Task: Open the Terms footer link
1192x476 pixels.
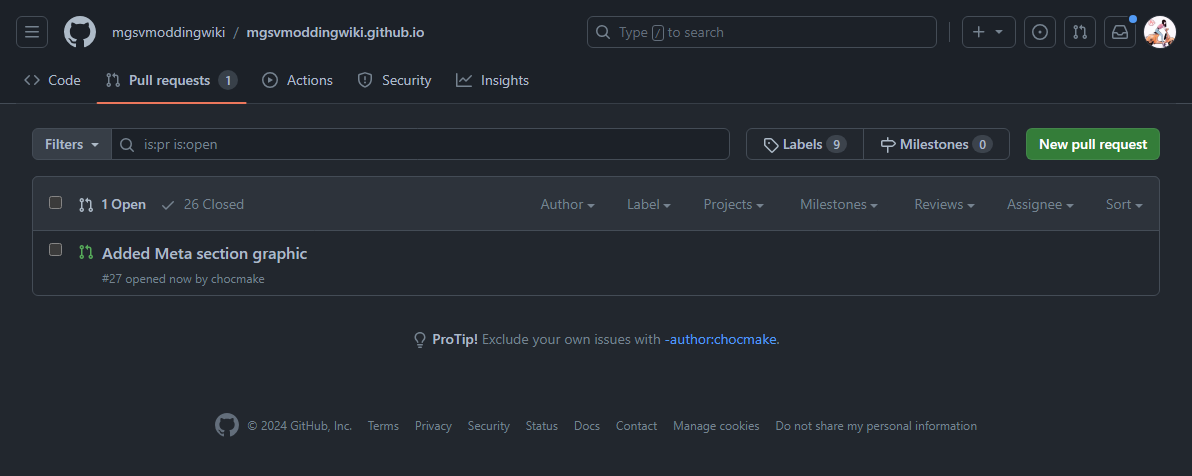Action: 383,426
